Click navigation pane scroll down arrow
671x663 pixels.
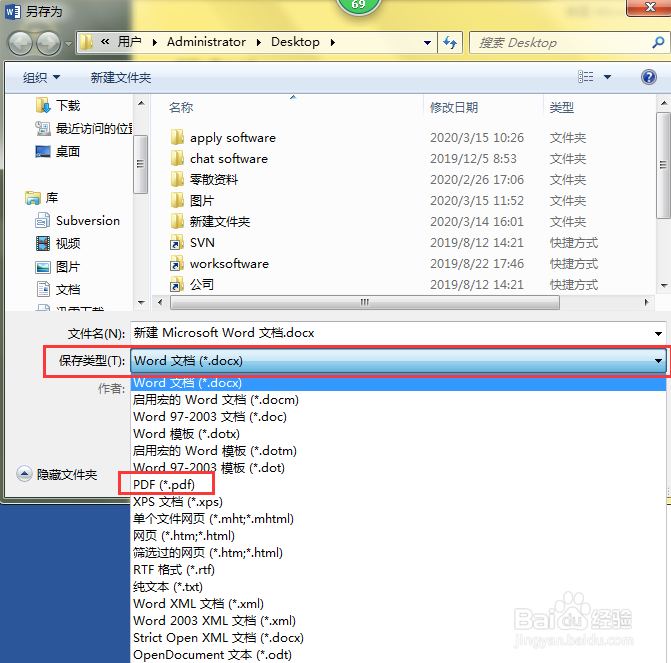[x=141, y=302]
